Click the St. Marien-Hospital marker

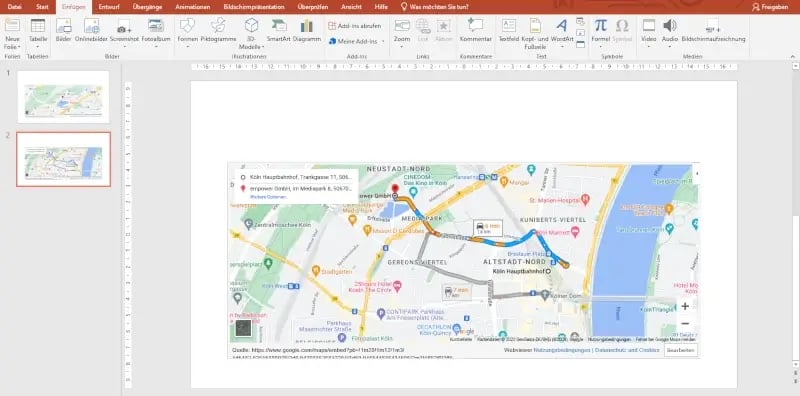pyautogui.click(x=585, y=199)
